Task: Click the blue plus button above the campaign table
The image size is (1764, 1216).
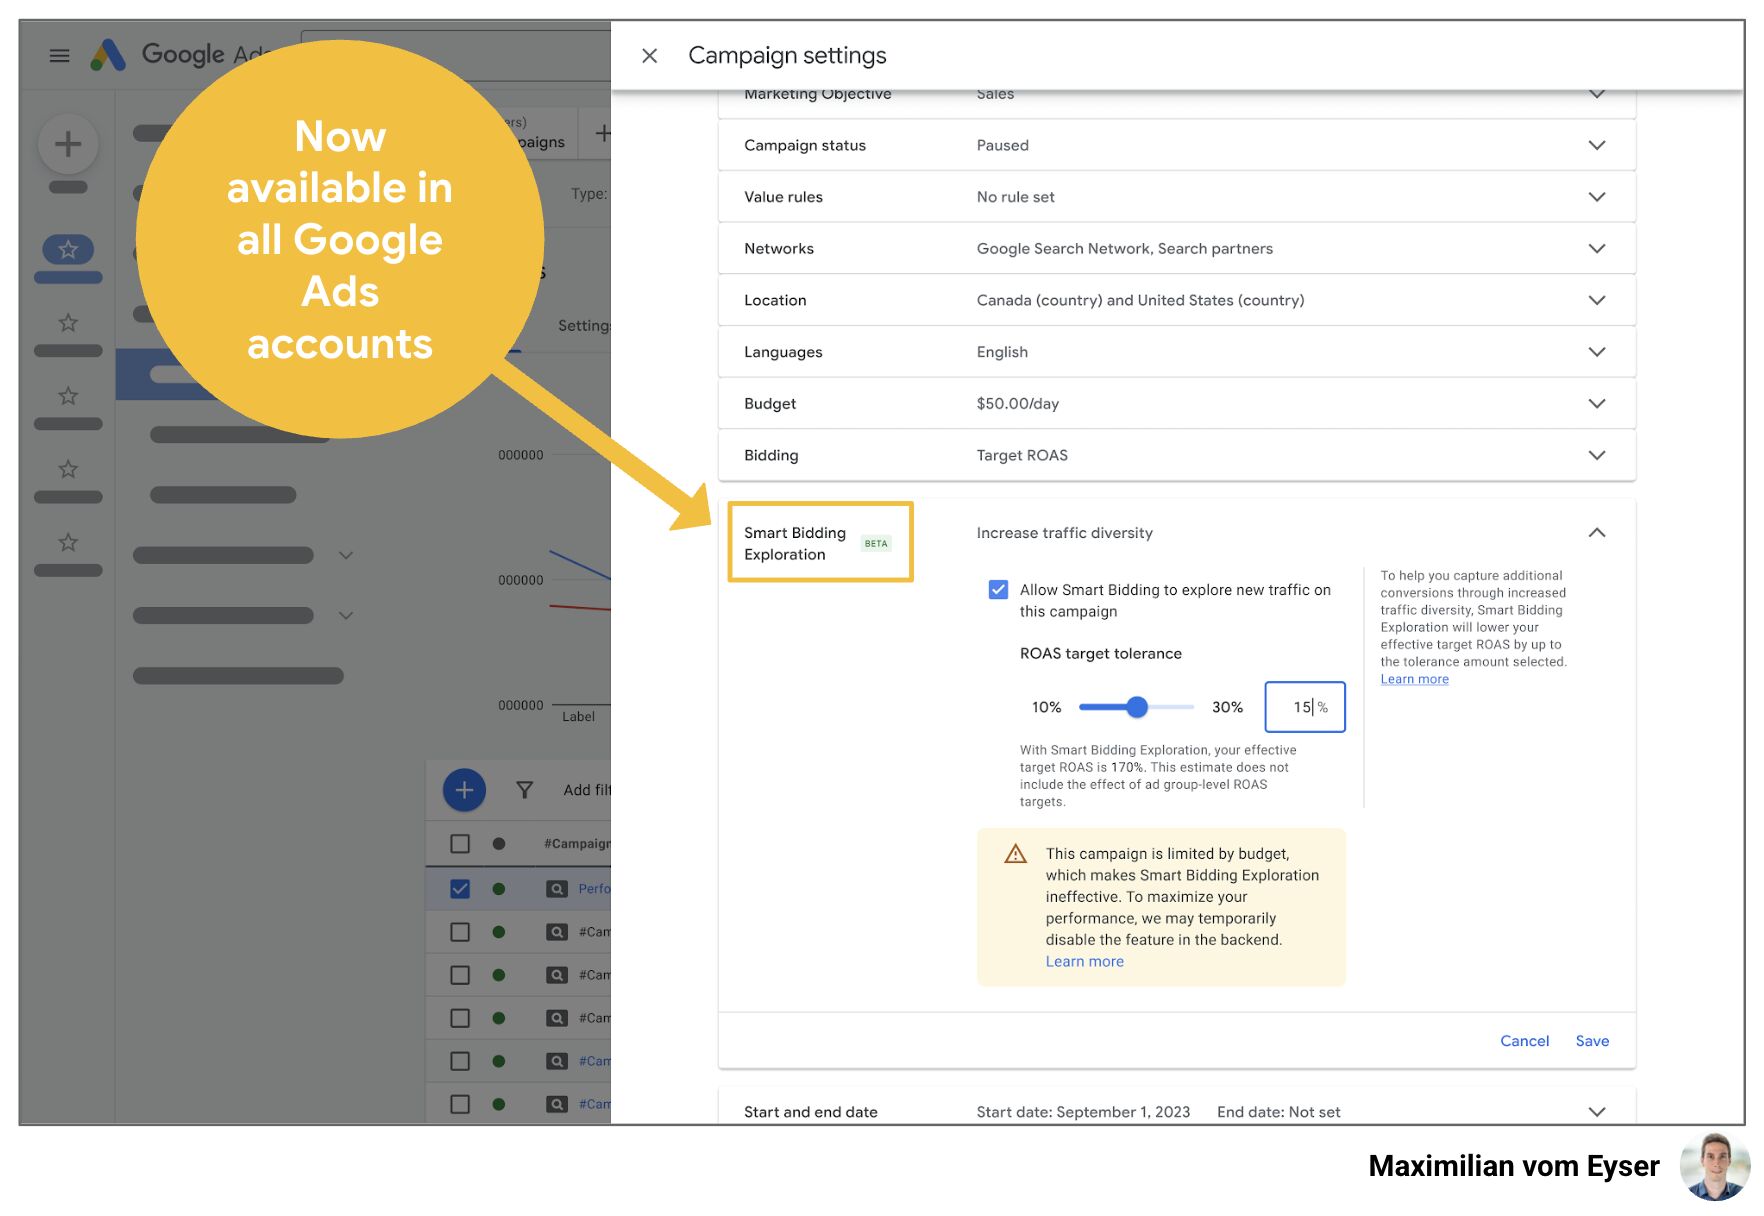Action: [463, 789]
